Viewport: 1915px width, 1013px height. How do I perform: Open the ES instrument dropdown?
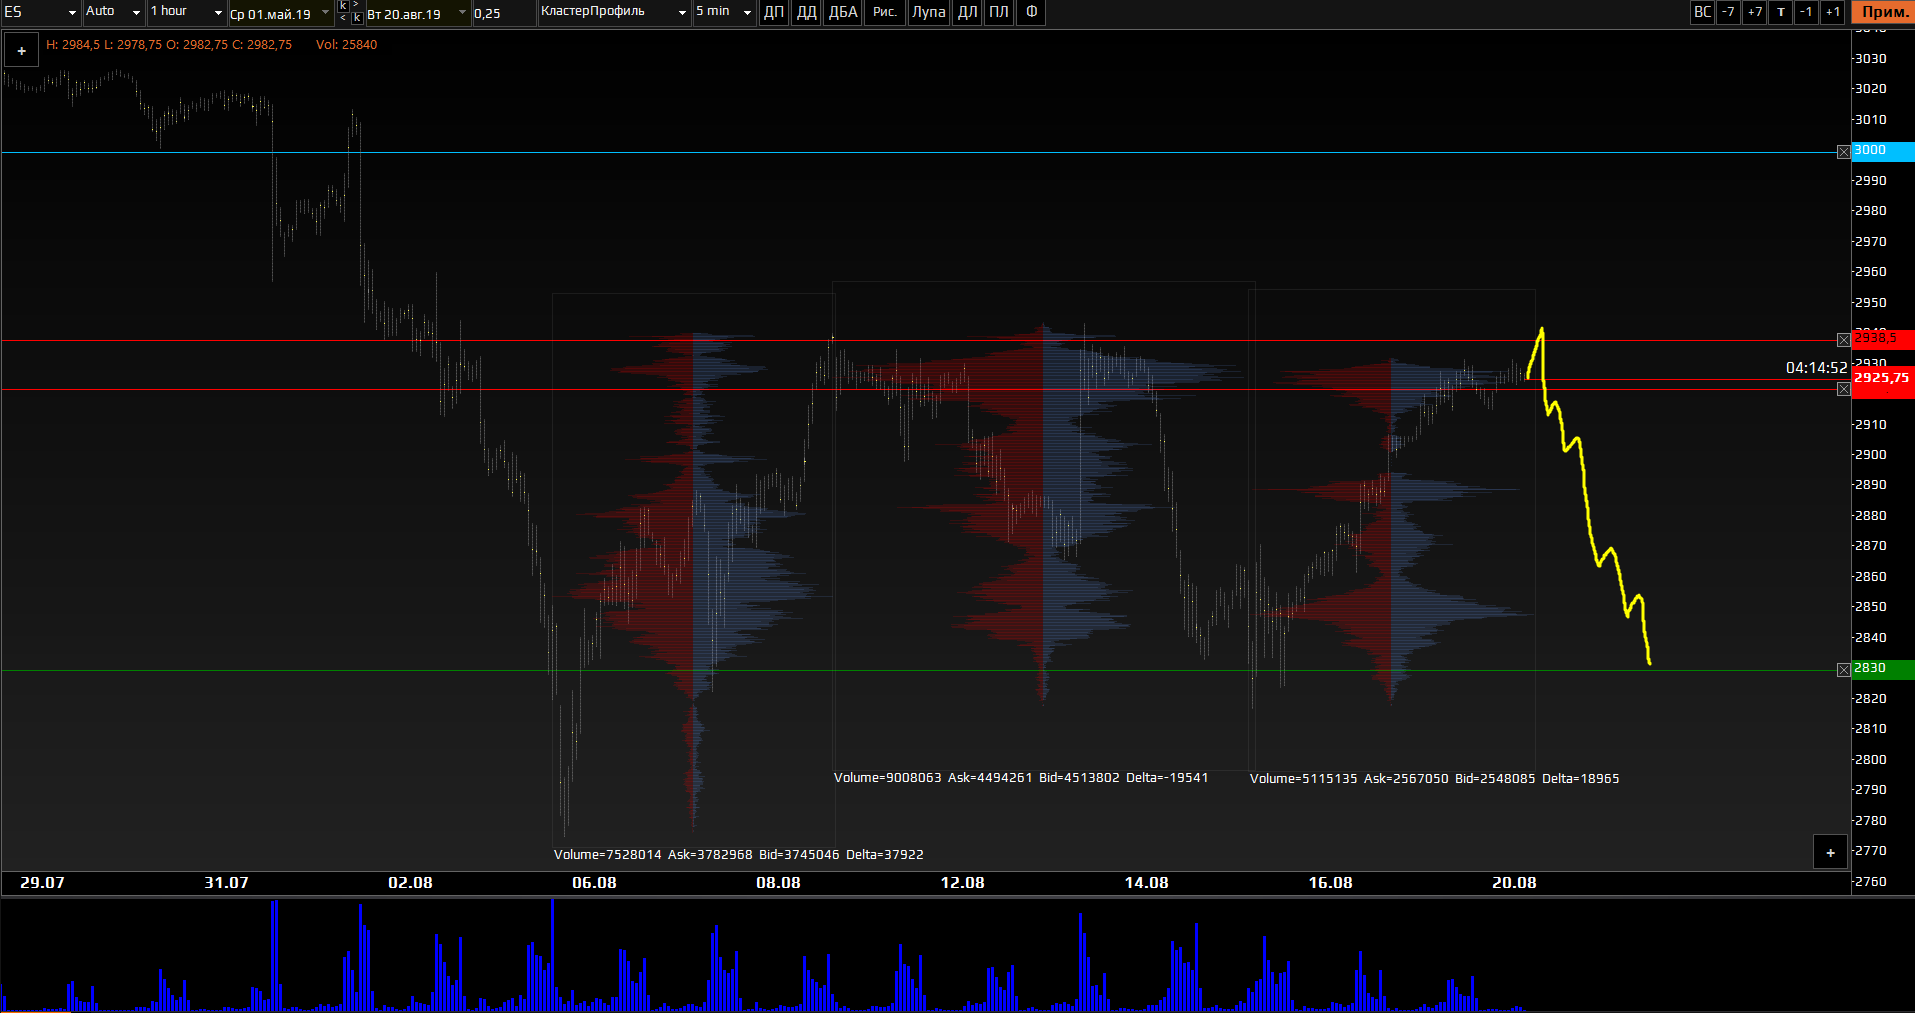[x=41, y=12]
